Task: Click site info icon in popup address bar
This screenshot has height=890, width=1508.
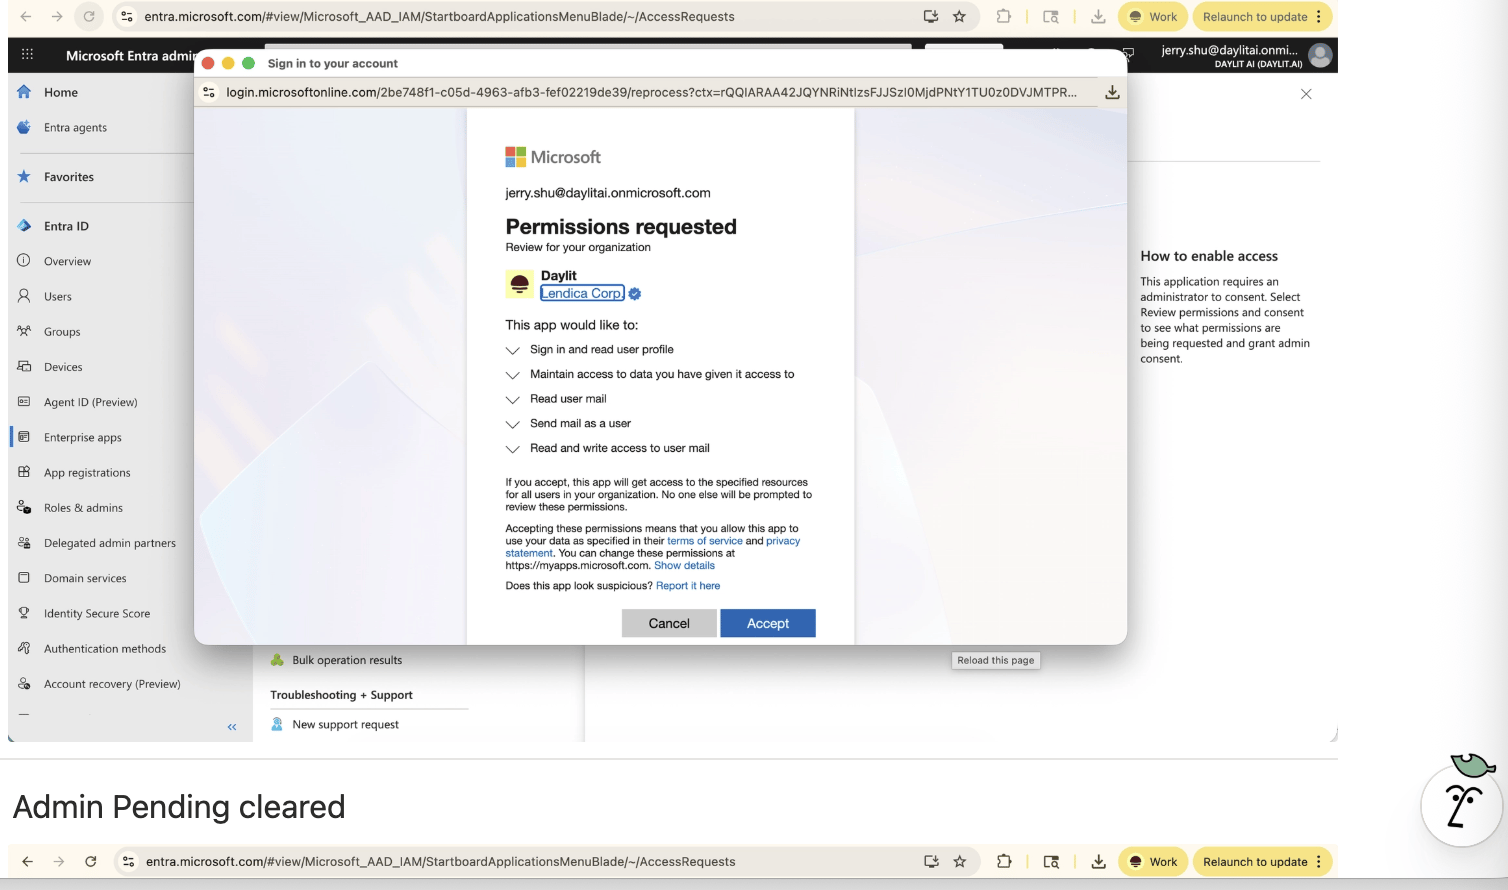Action: click(209, 92)
